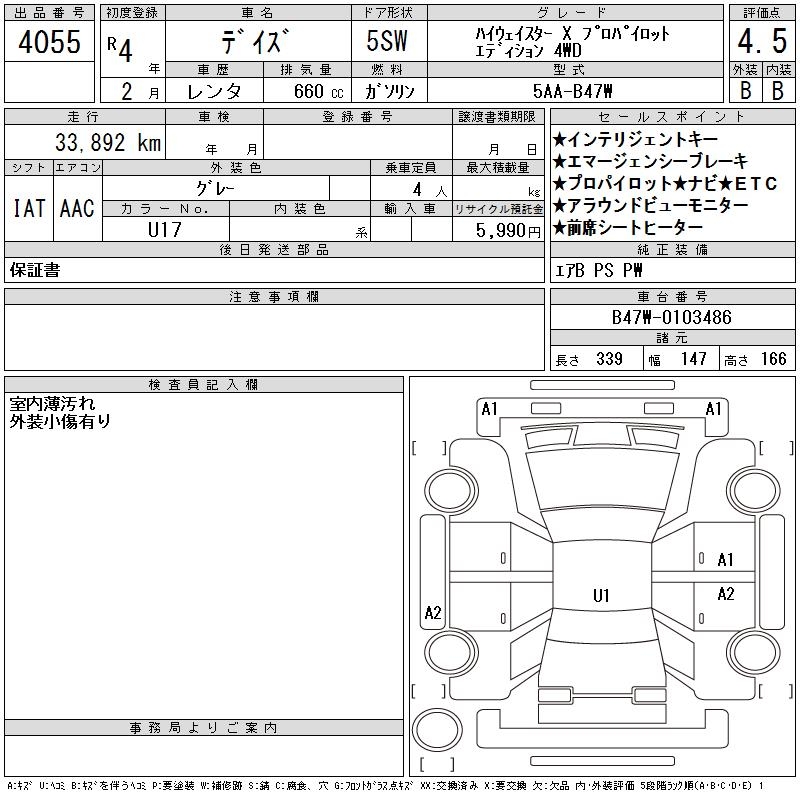This screenshot has width=800, height=800.
Task: Select the 車台番号 header
Action: coord(672,296)
